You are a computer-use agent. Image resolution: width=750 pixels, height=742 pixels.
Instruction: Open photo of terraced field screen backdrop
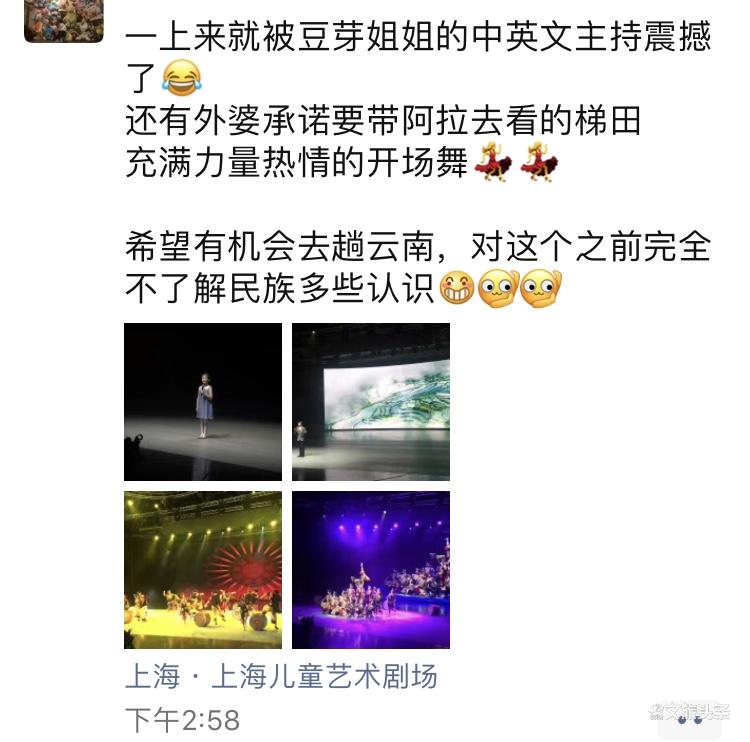coord(371,402)
